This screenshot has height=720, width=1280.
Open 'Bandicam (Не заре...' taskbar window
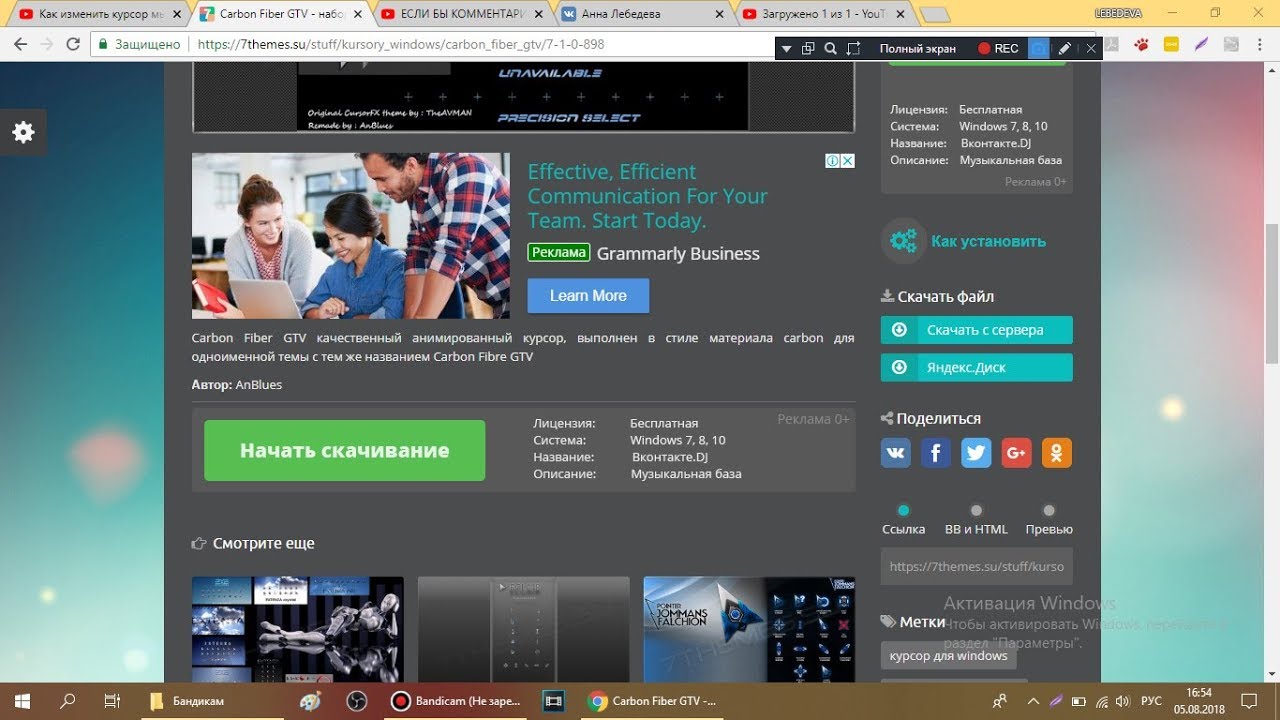tap(457, 701)
